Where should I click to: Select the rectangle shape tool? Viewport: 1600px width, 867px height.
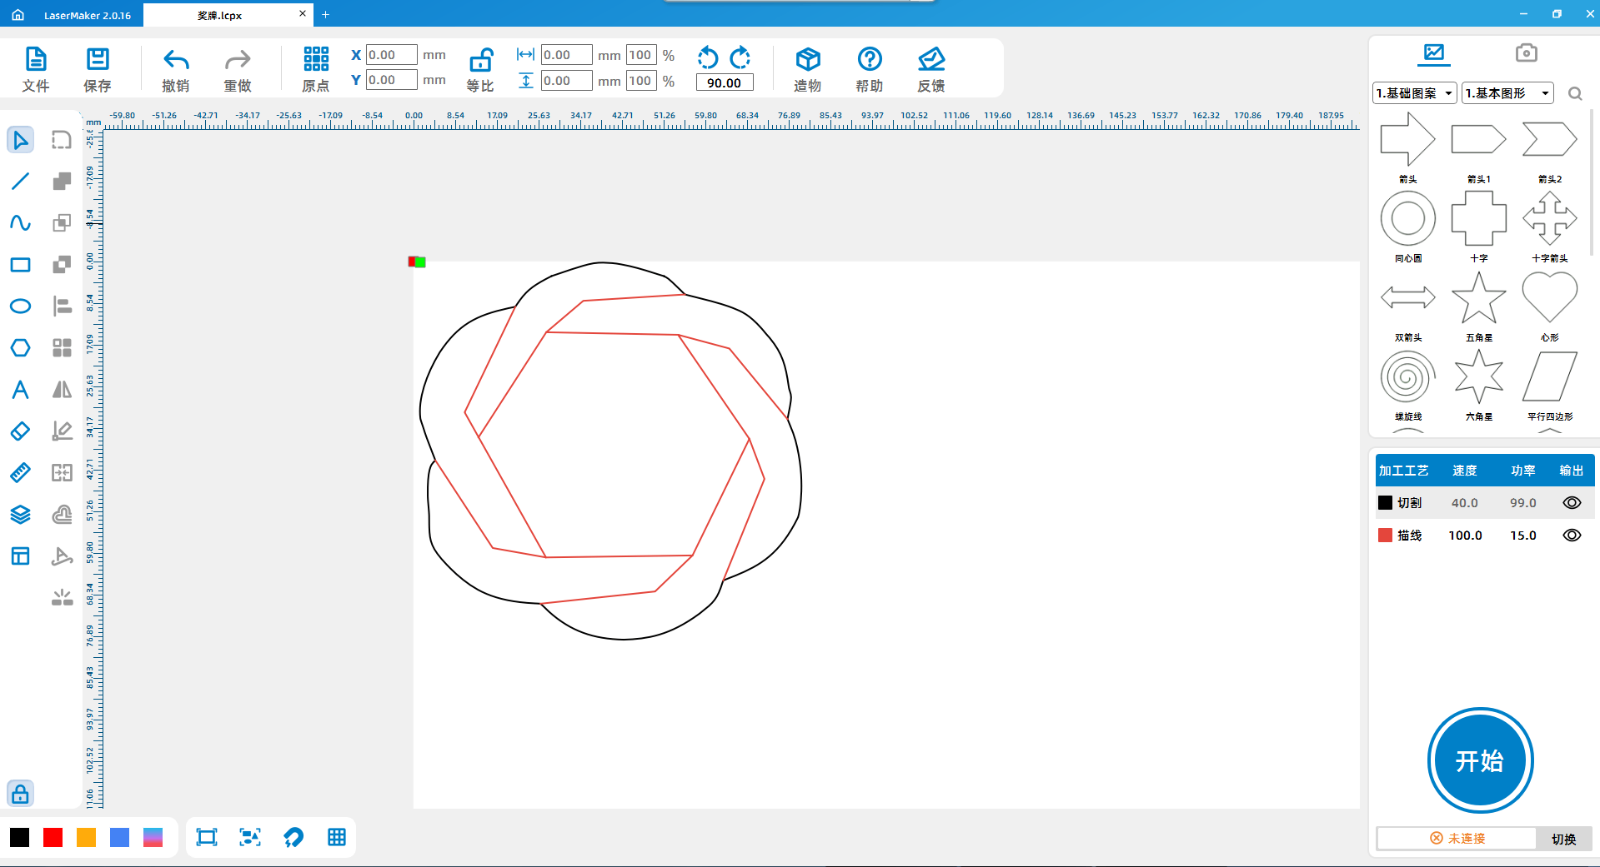pyautogui.click(x=20, y=265)
